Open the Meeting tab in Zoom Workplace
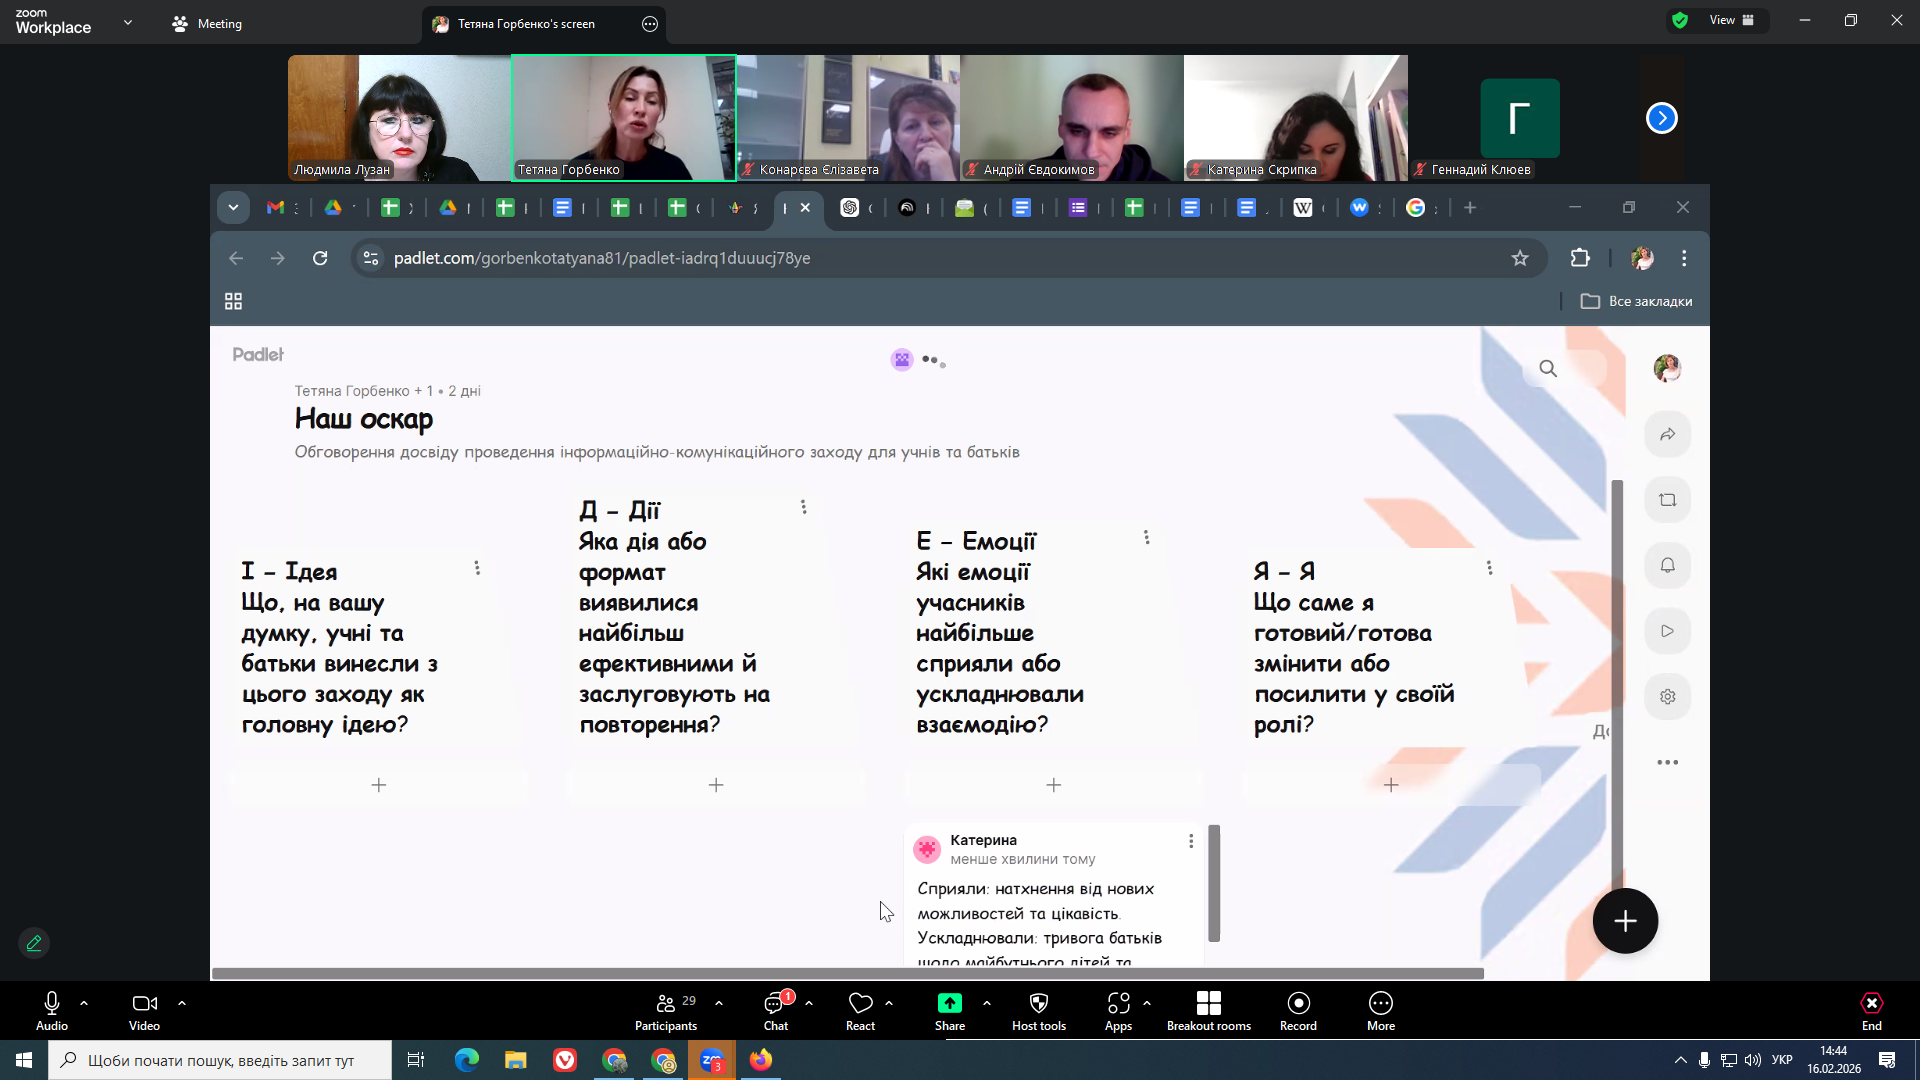 [x=207, y=23]
